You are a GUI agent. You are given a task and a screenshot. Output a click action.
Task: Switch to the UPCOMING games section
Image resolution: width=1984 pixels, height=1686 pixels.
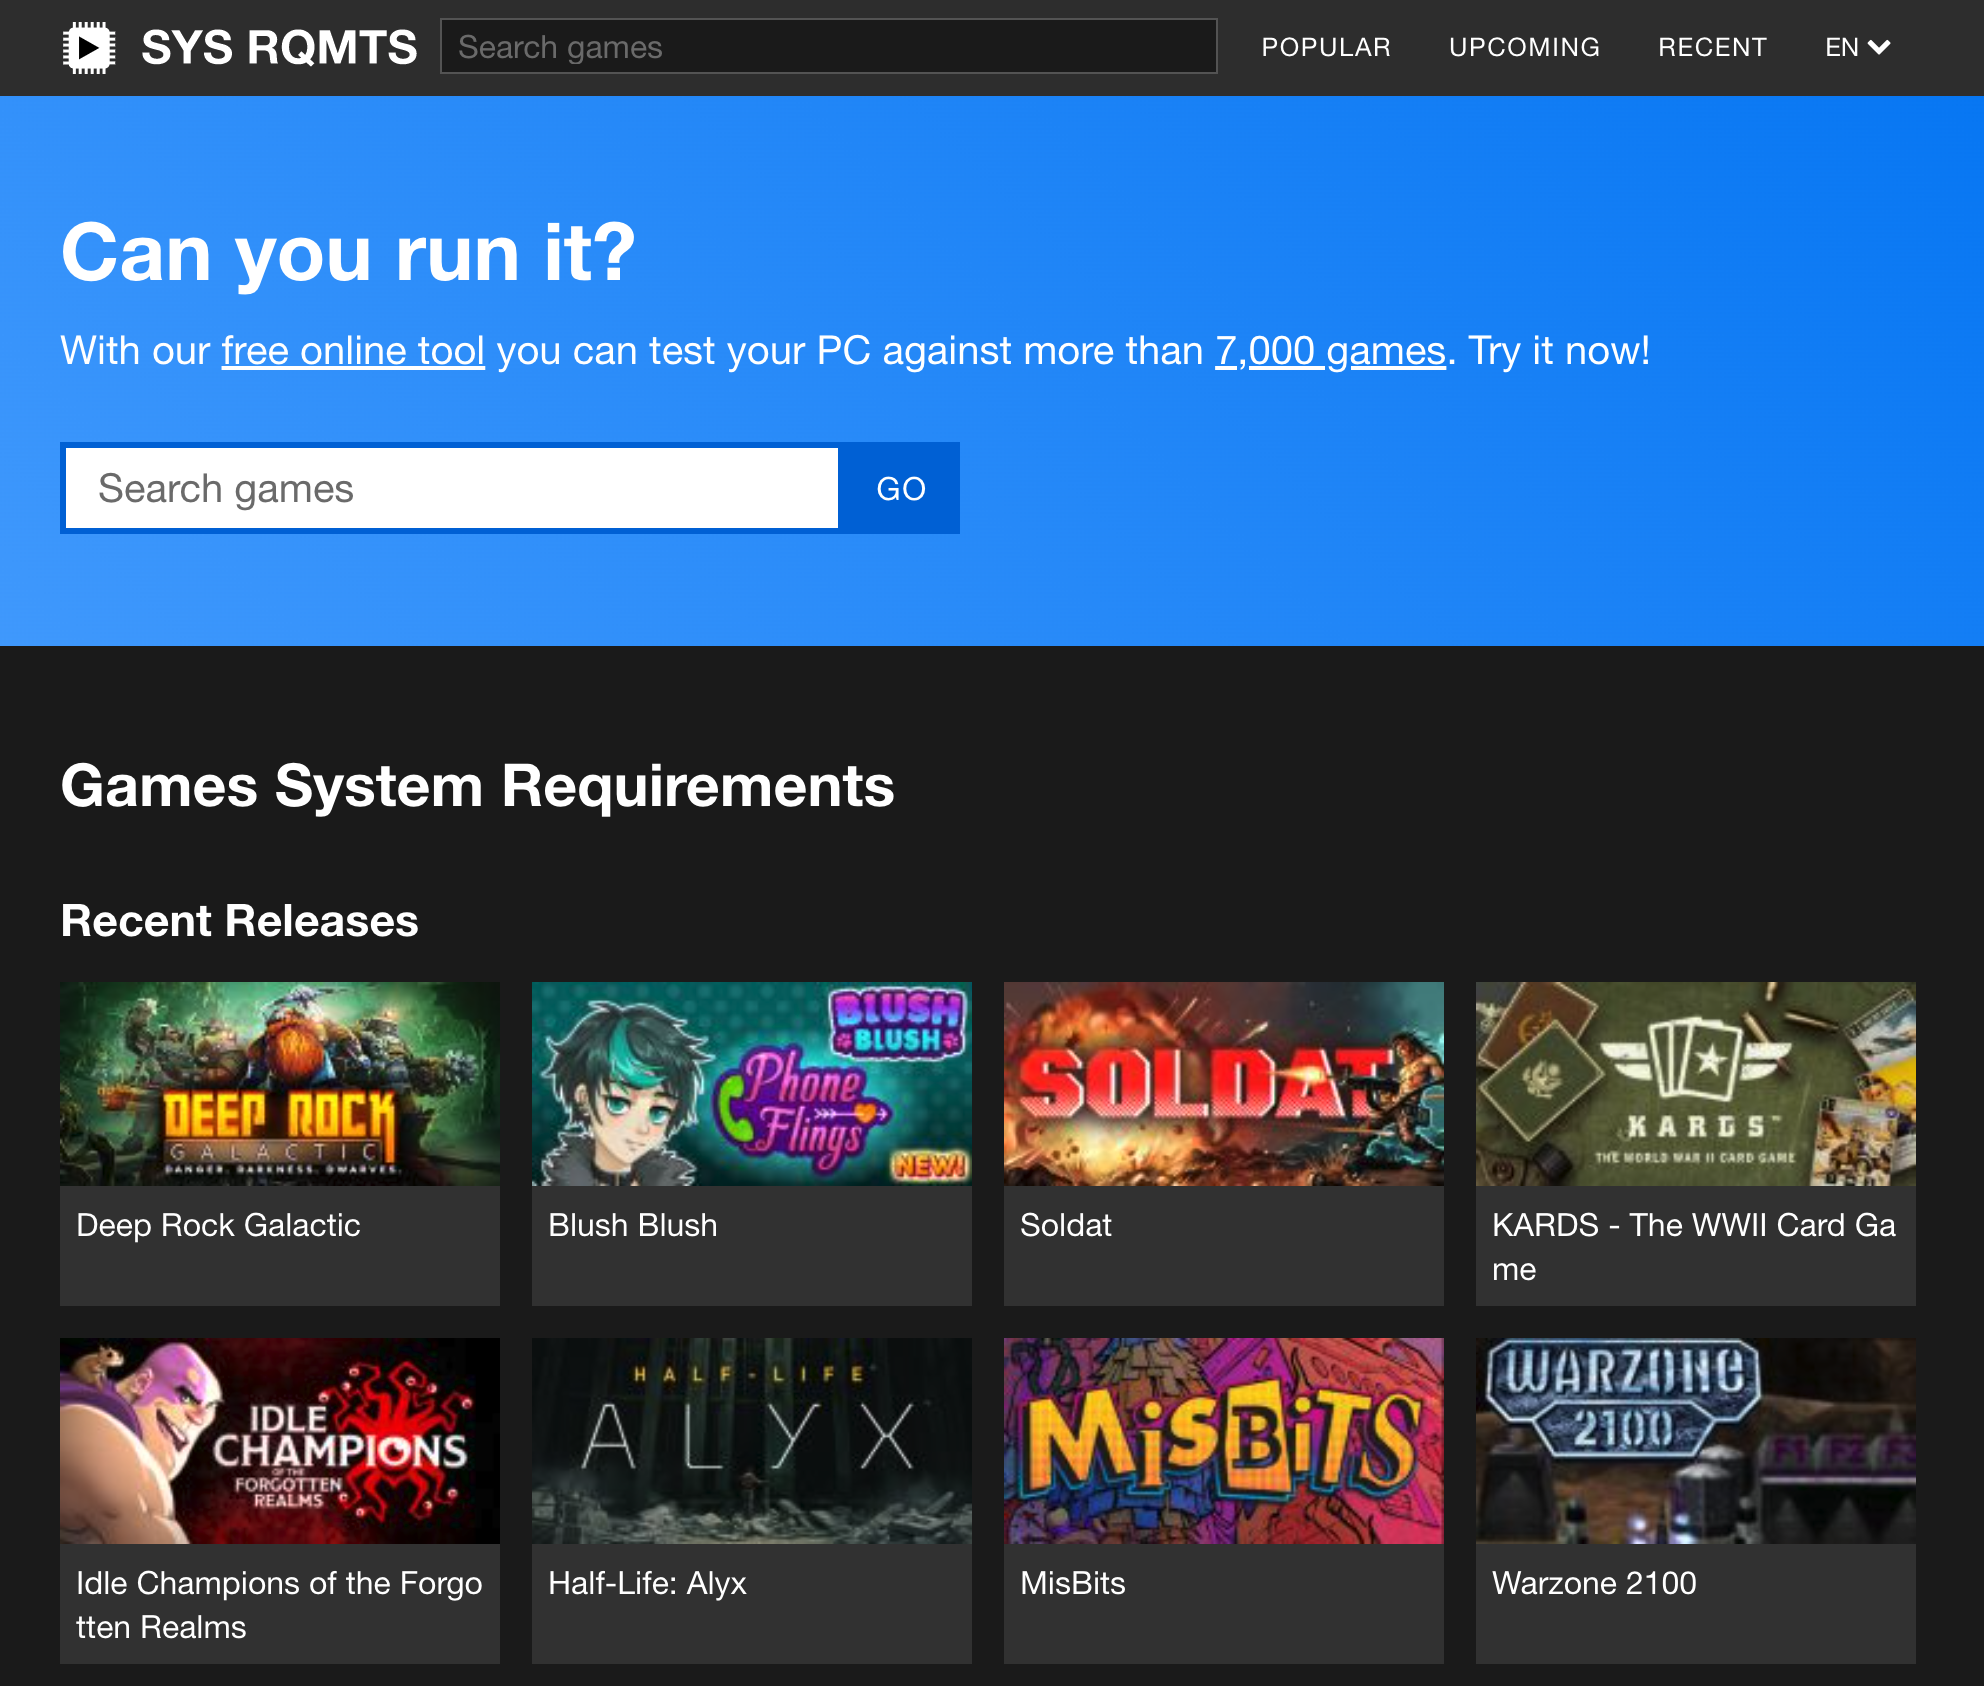pos(1524,47)
